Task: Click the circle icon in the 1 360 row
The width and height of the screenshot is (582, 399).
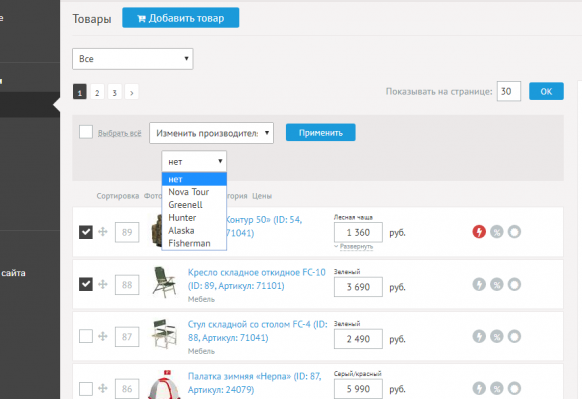Action: 514,232
